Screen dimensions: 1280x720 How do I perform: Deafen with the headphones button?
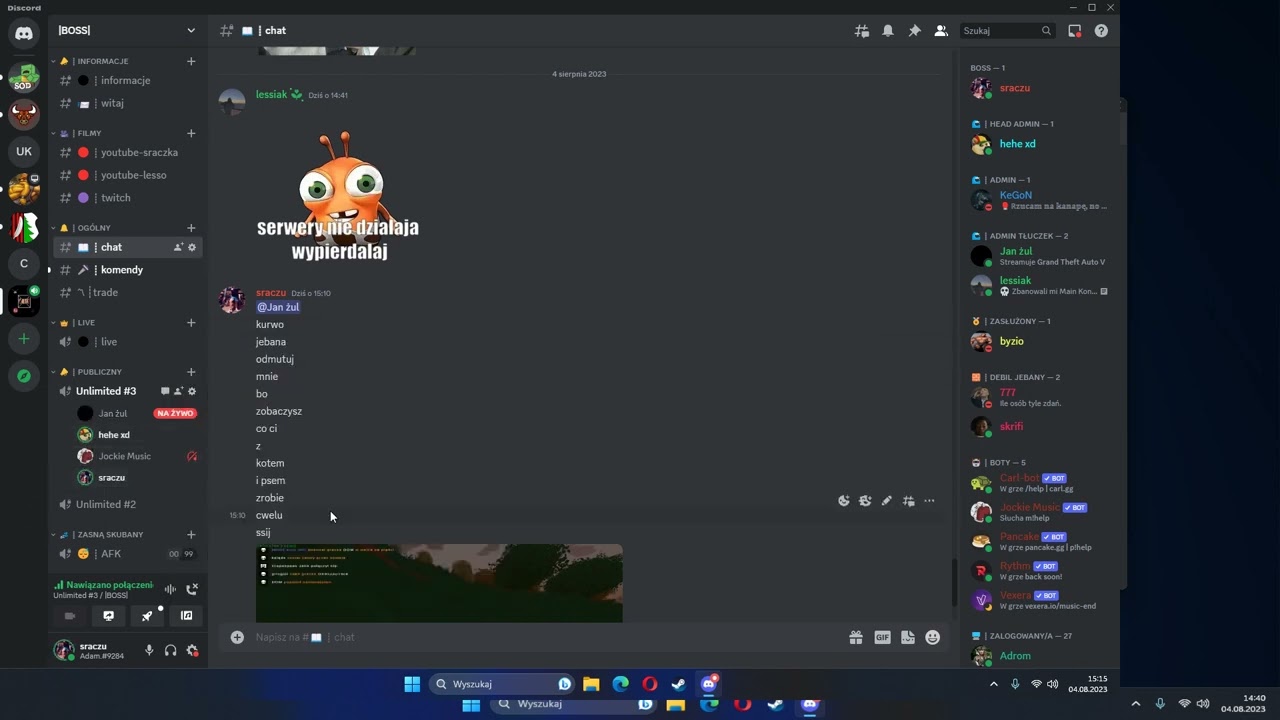(x=170, y=651)
